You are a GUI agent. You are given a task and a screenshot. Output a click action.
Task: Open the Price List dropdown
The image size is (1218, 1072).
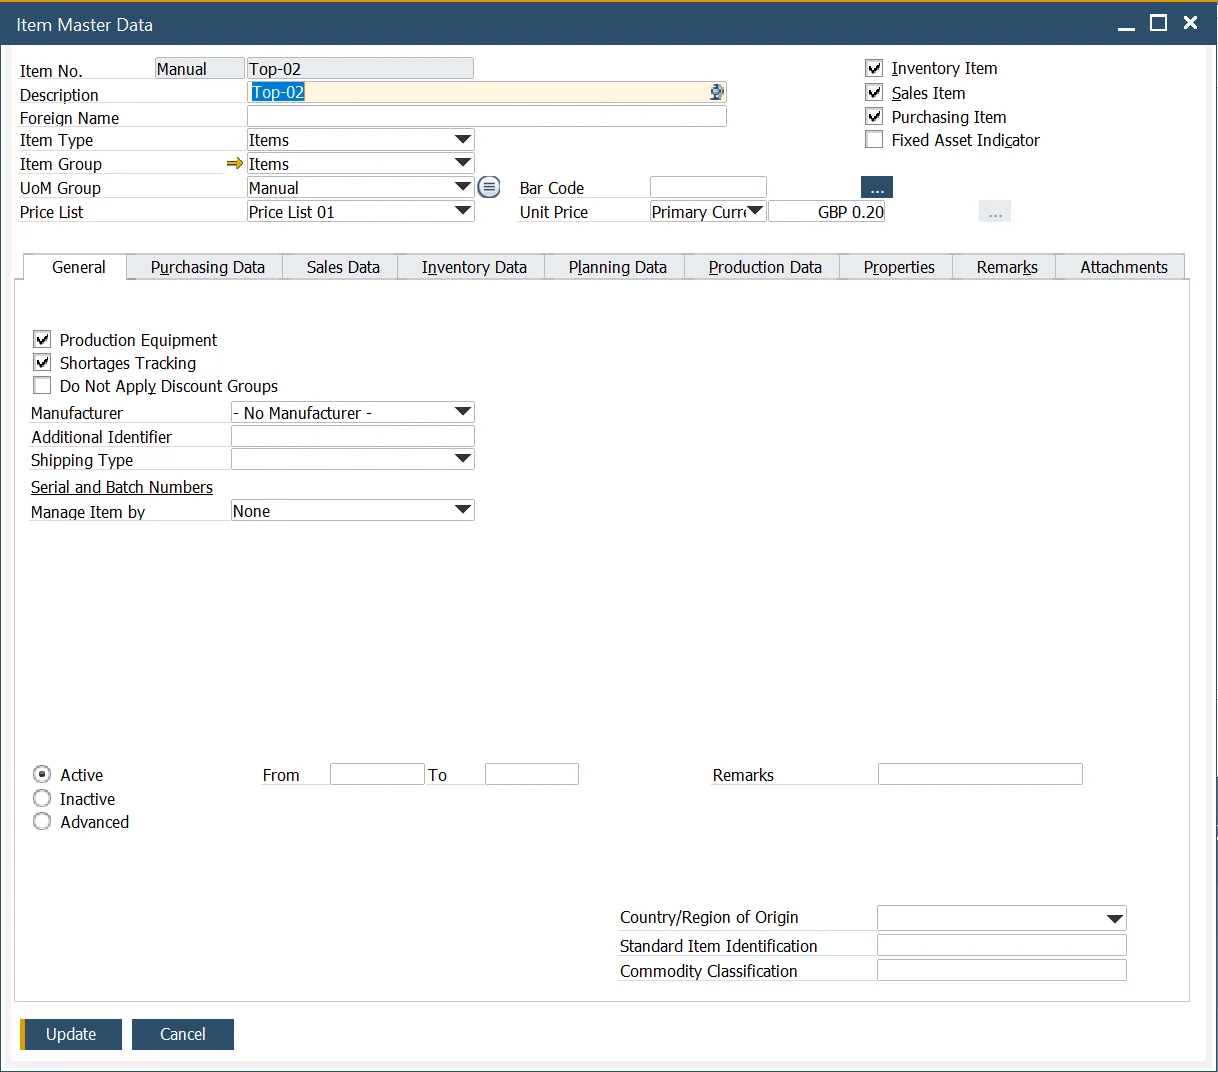[x=462, y=211]
